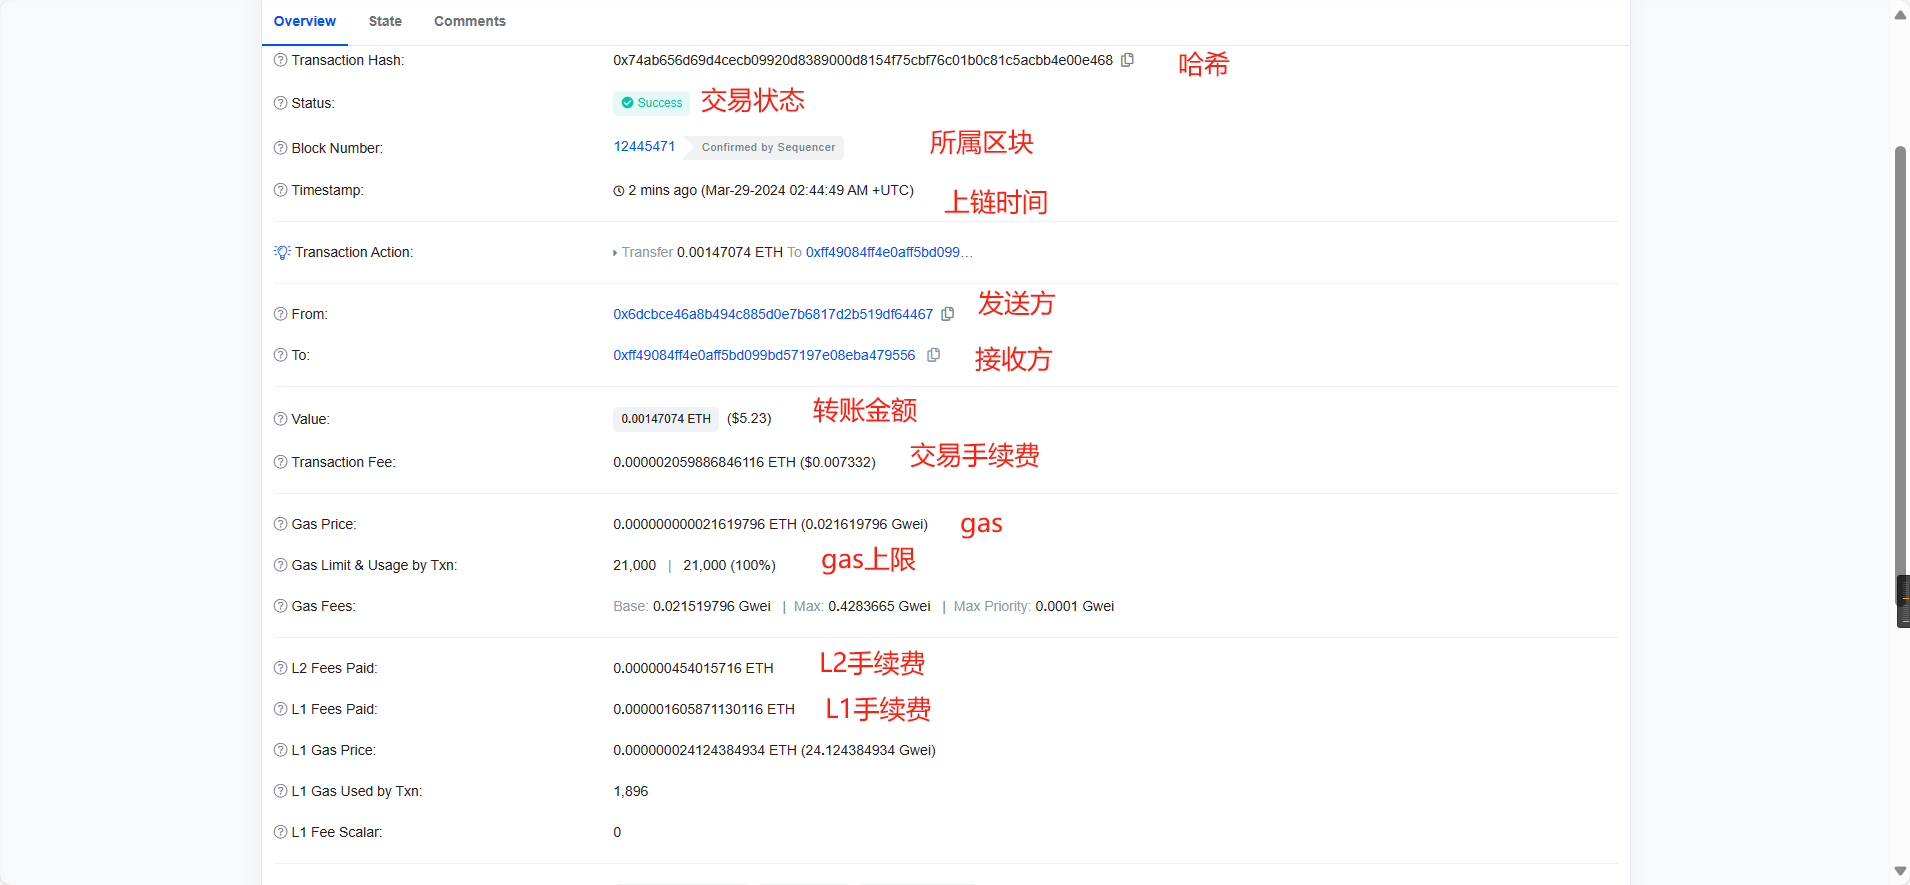Click help icon beside Status
This screenshot has width=1910, height=885.
pos(280,103)
